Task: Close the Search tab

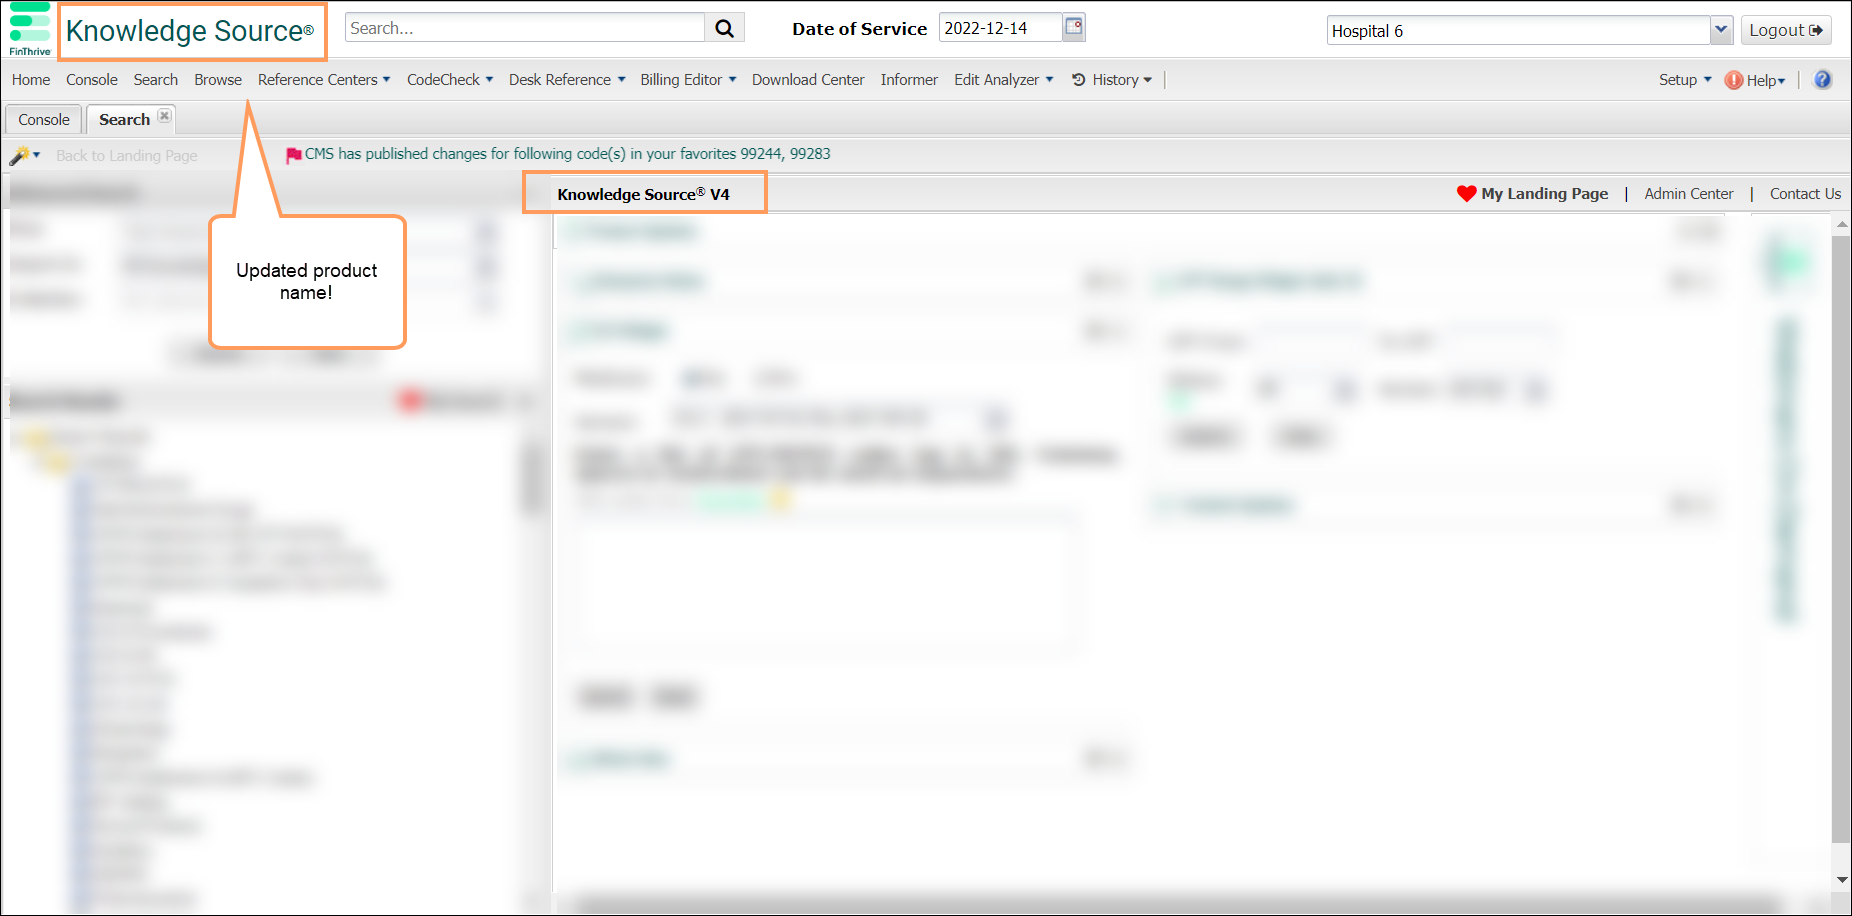Action: tap(164, 117)
